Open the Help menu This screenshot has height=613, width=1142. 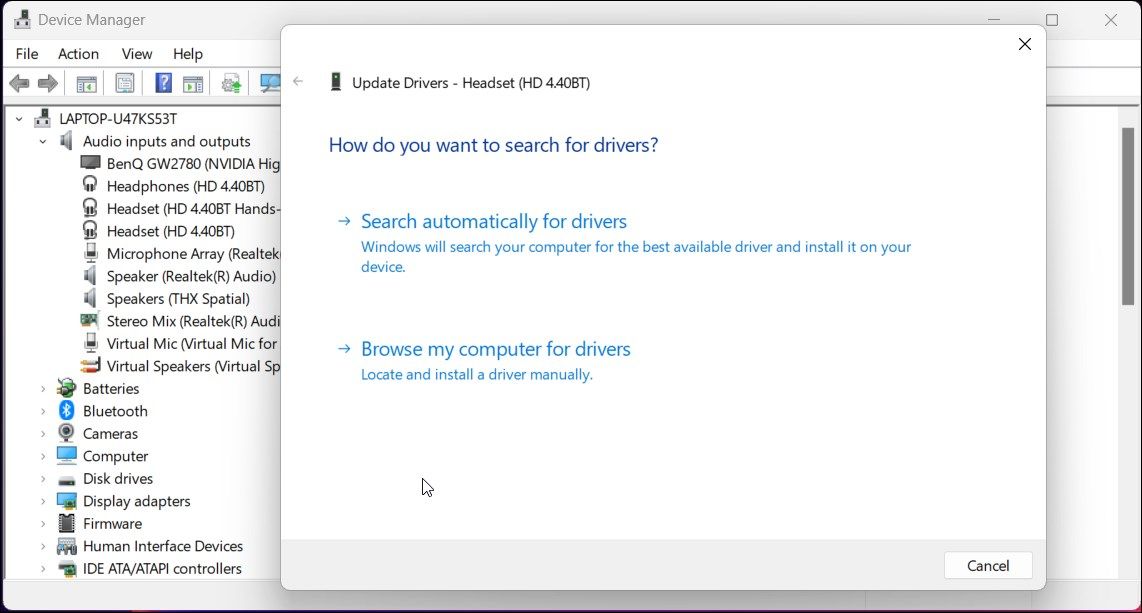(x=188, y=54)
